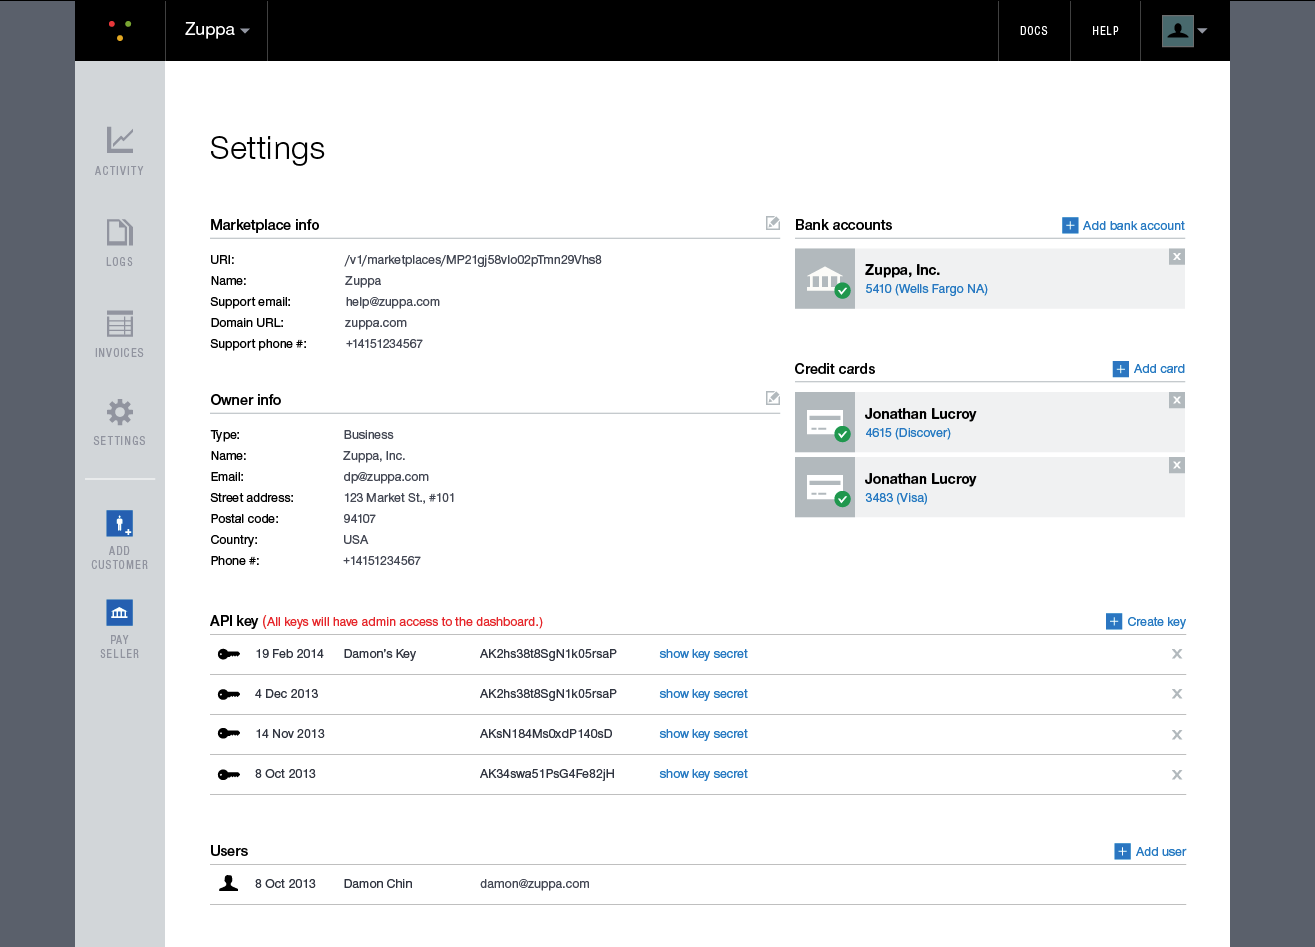1315x947 pixels.
Task: Click the help@zuppa.com support email
Action: click(x=392, y=302)
